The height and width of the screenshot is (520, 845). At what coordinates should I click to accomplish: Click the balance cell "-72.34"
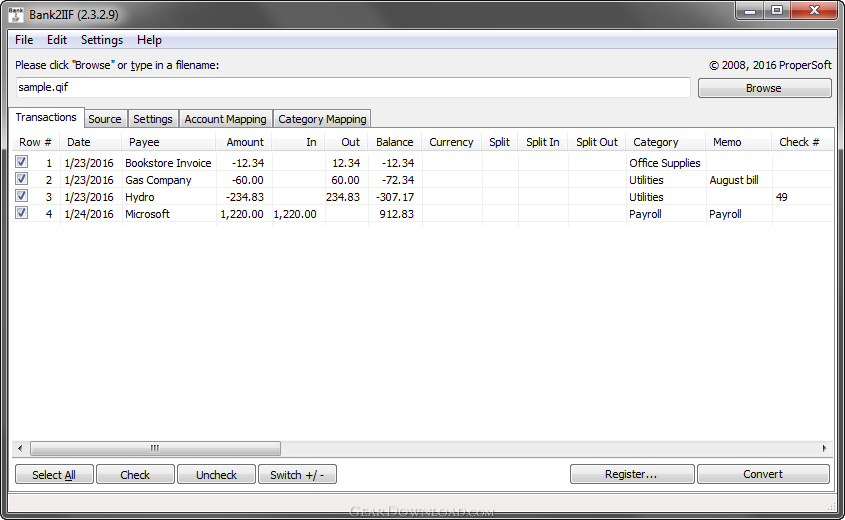tap(398, 180)
